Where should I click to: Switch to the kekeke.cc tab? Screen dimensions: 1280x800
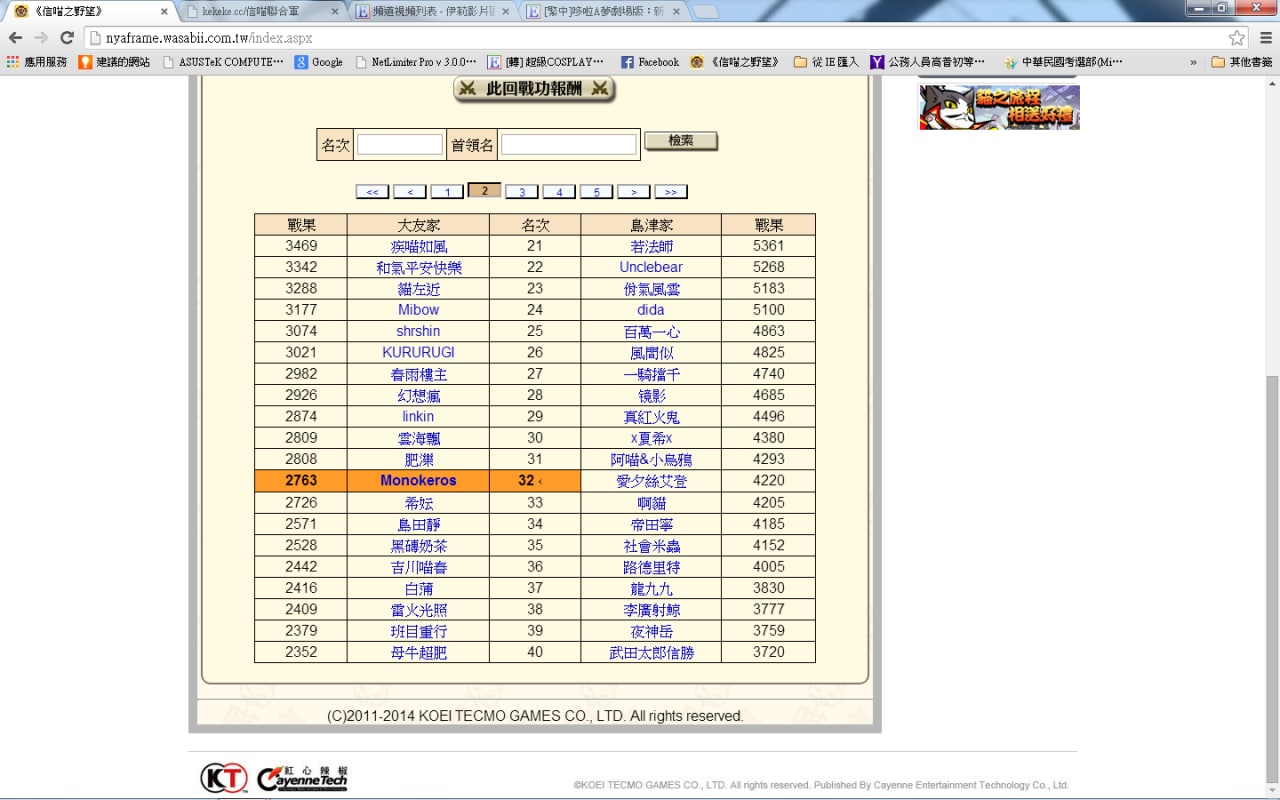point(262,12)
